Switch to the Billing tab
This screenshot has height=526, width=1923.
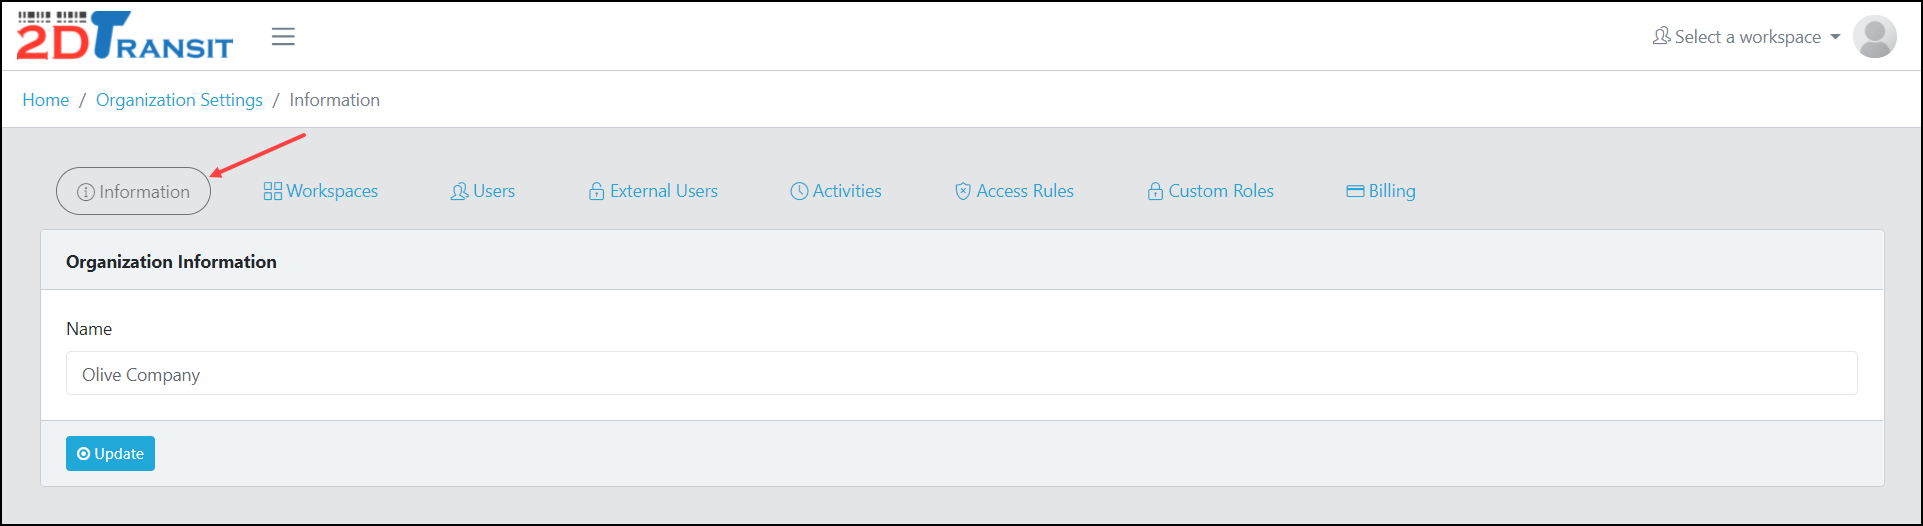point(1380,191)
